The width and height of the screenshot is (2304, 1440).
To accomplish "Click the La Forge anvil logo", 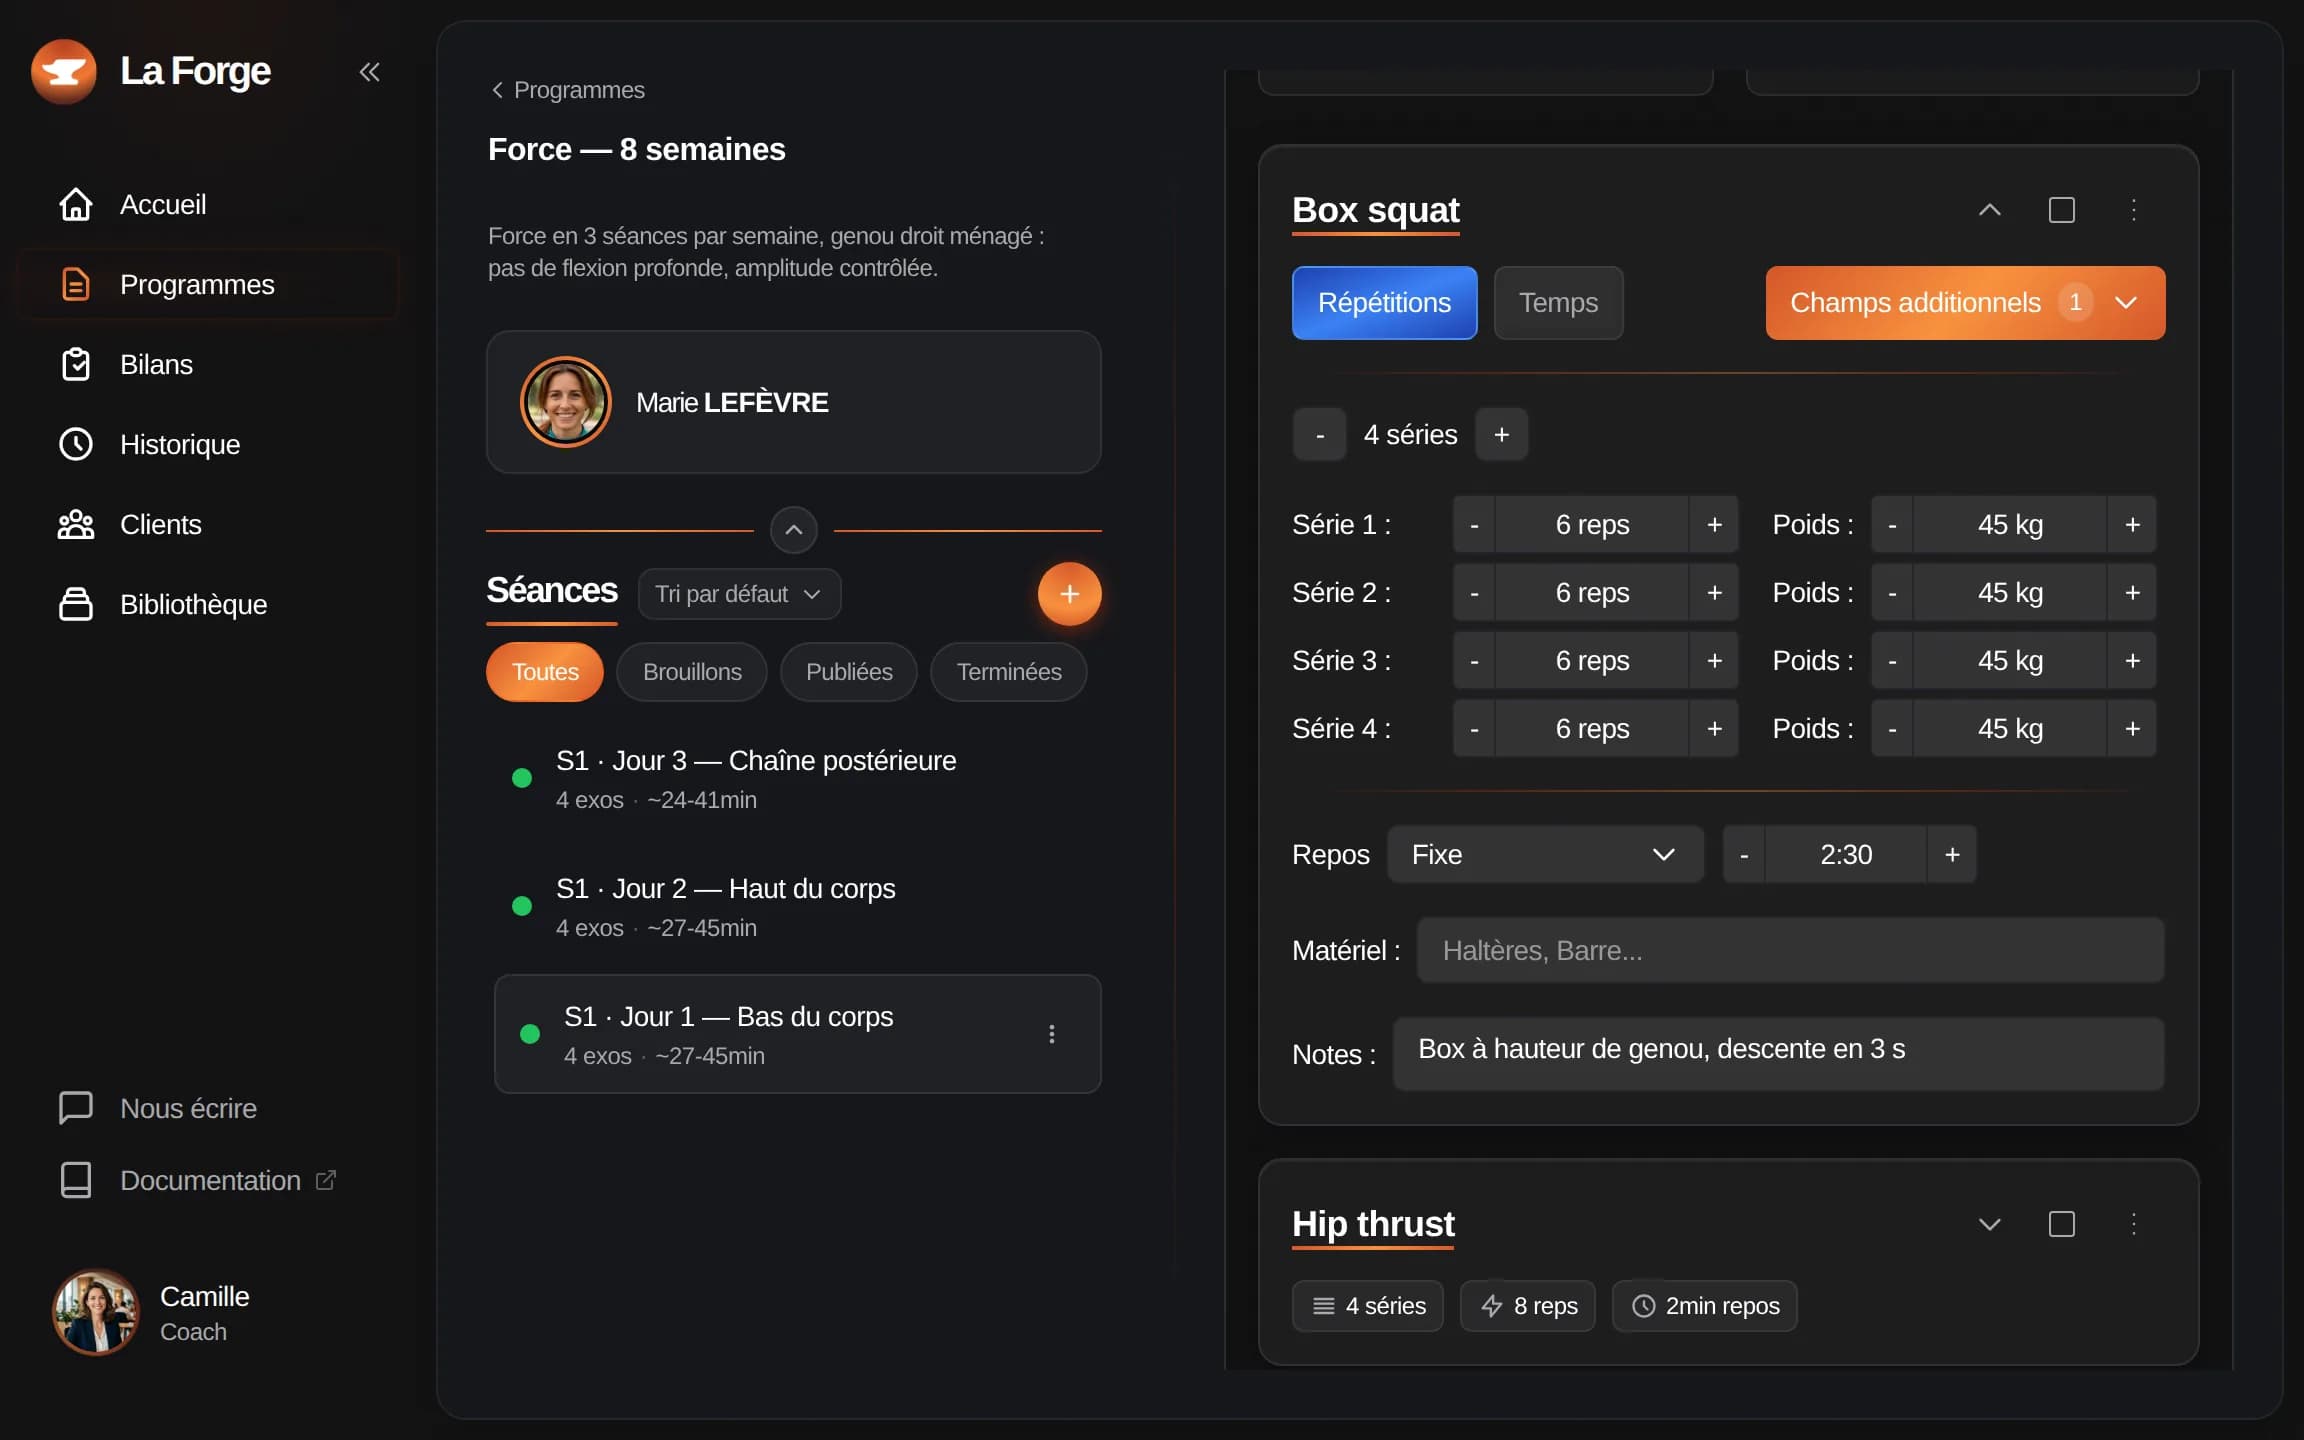I will pyautogui.click(x=64, y=71).
